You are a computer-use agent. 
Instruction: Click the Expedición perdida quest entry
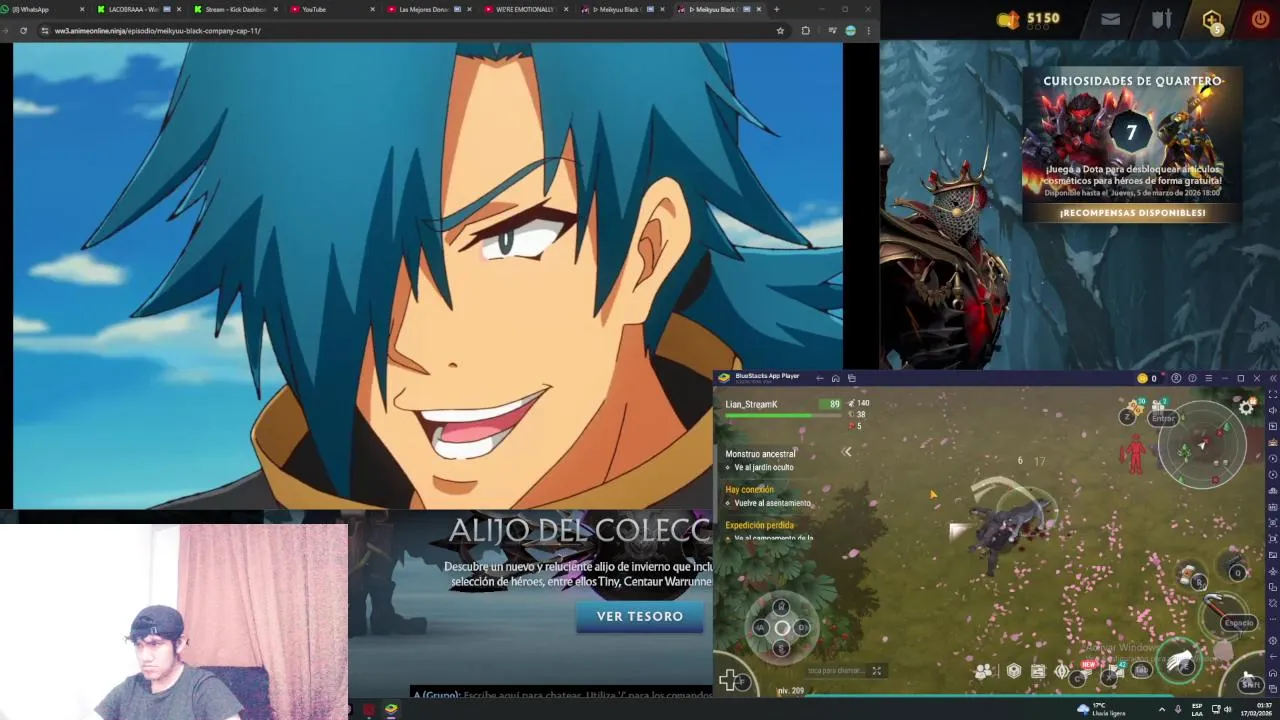pyautogui.click(x=768, y=531)
